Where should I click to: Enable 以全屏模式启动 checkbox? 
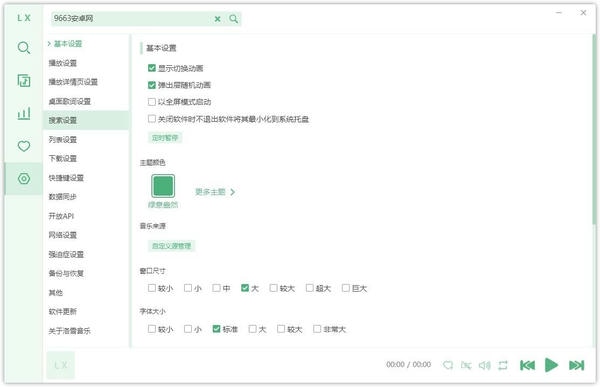pos(152,102)
